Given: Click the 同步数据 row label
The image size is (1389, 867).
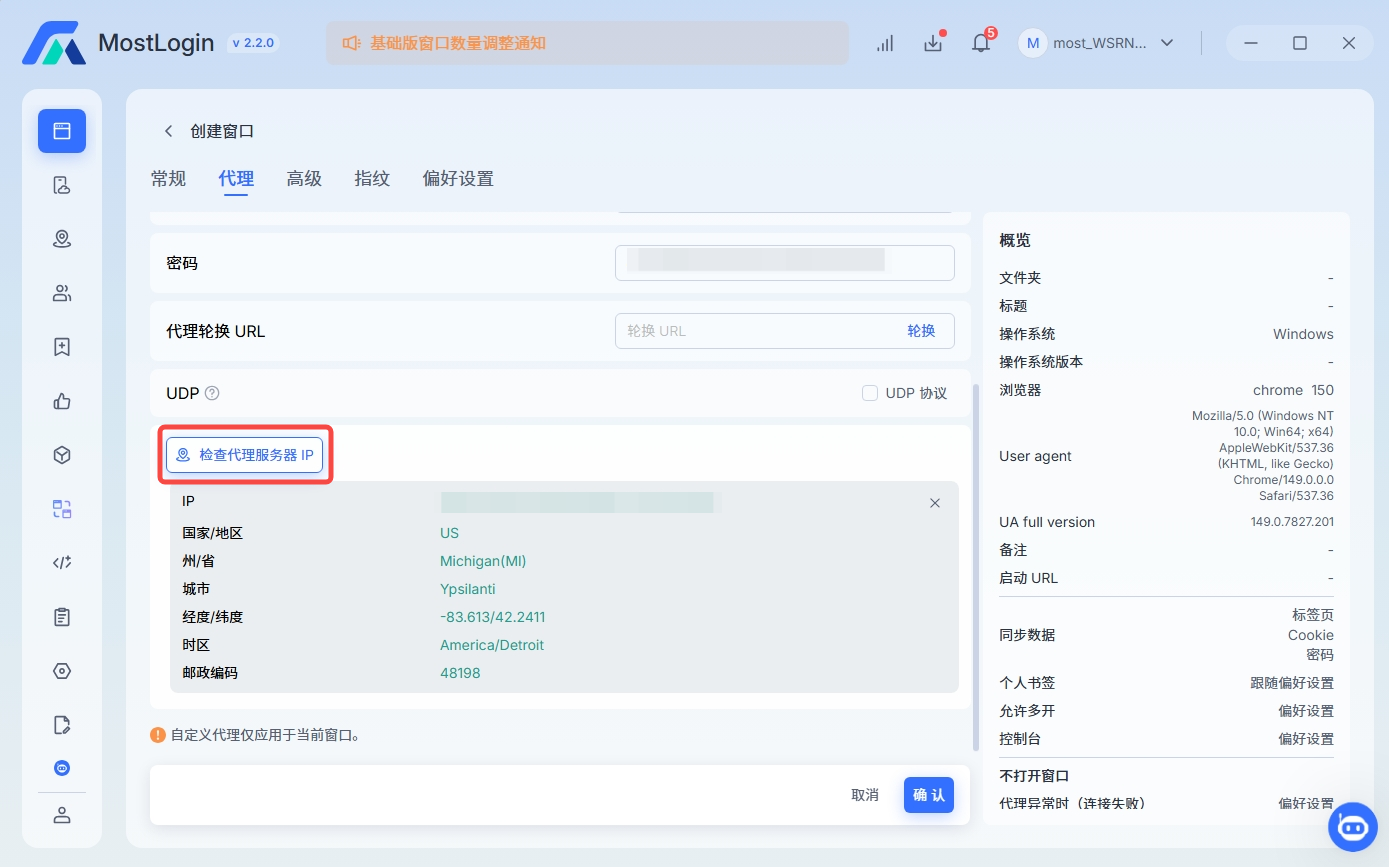Looking at the screenshot, I should click(1027, 635).
